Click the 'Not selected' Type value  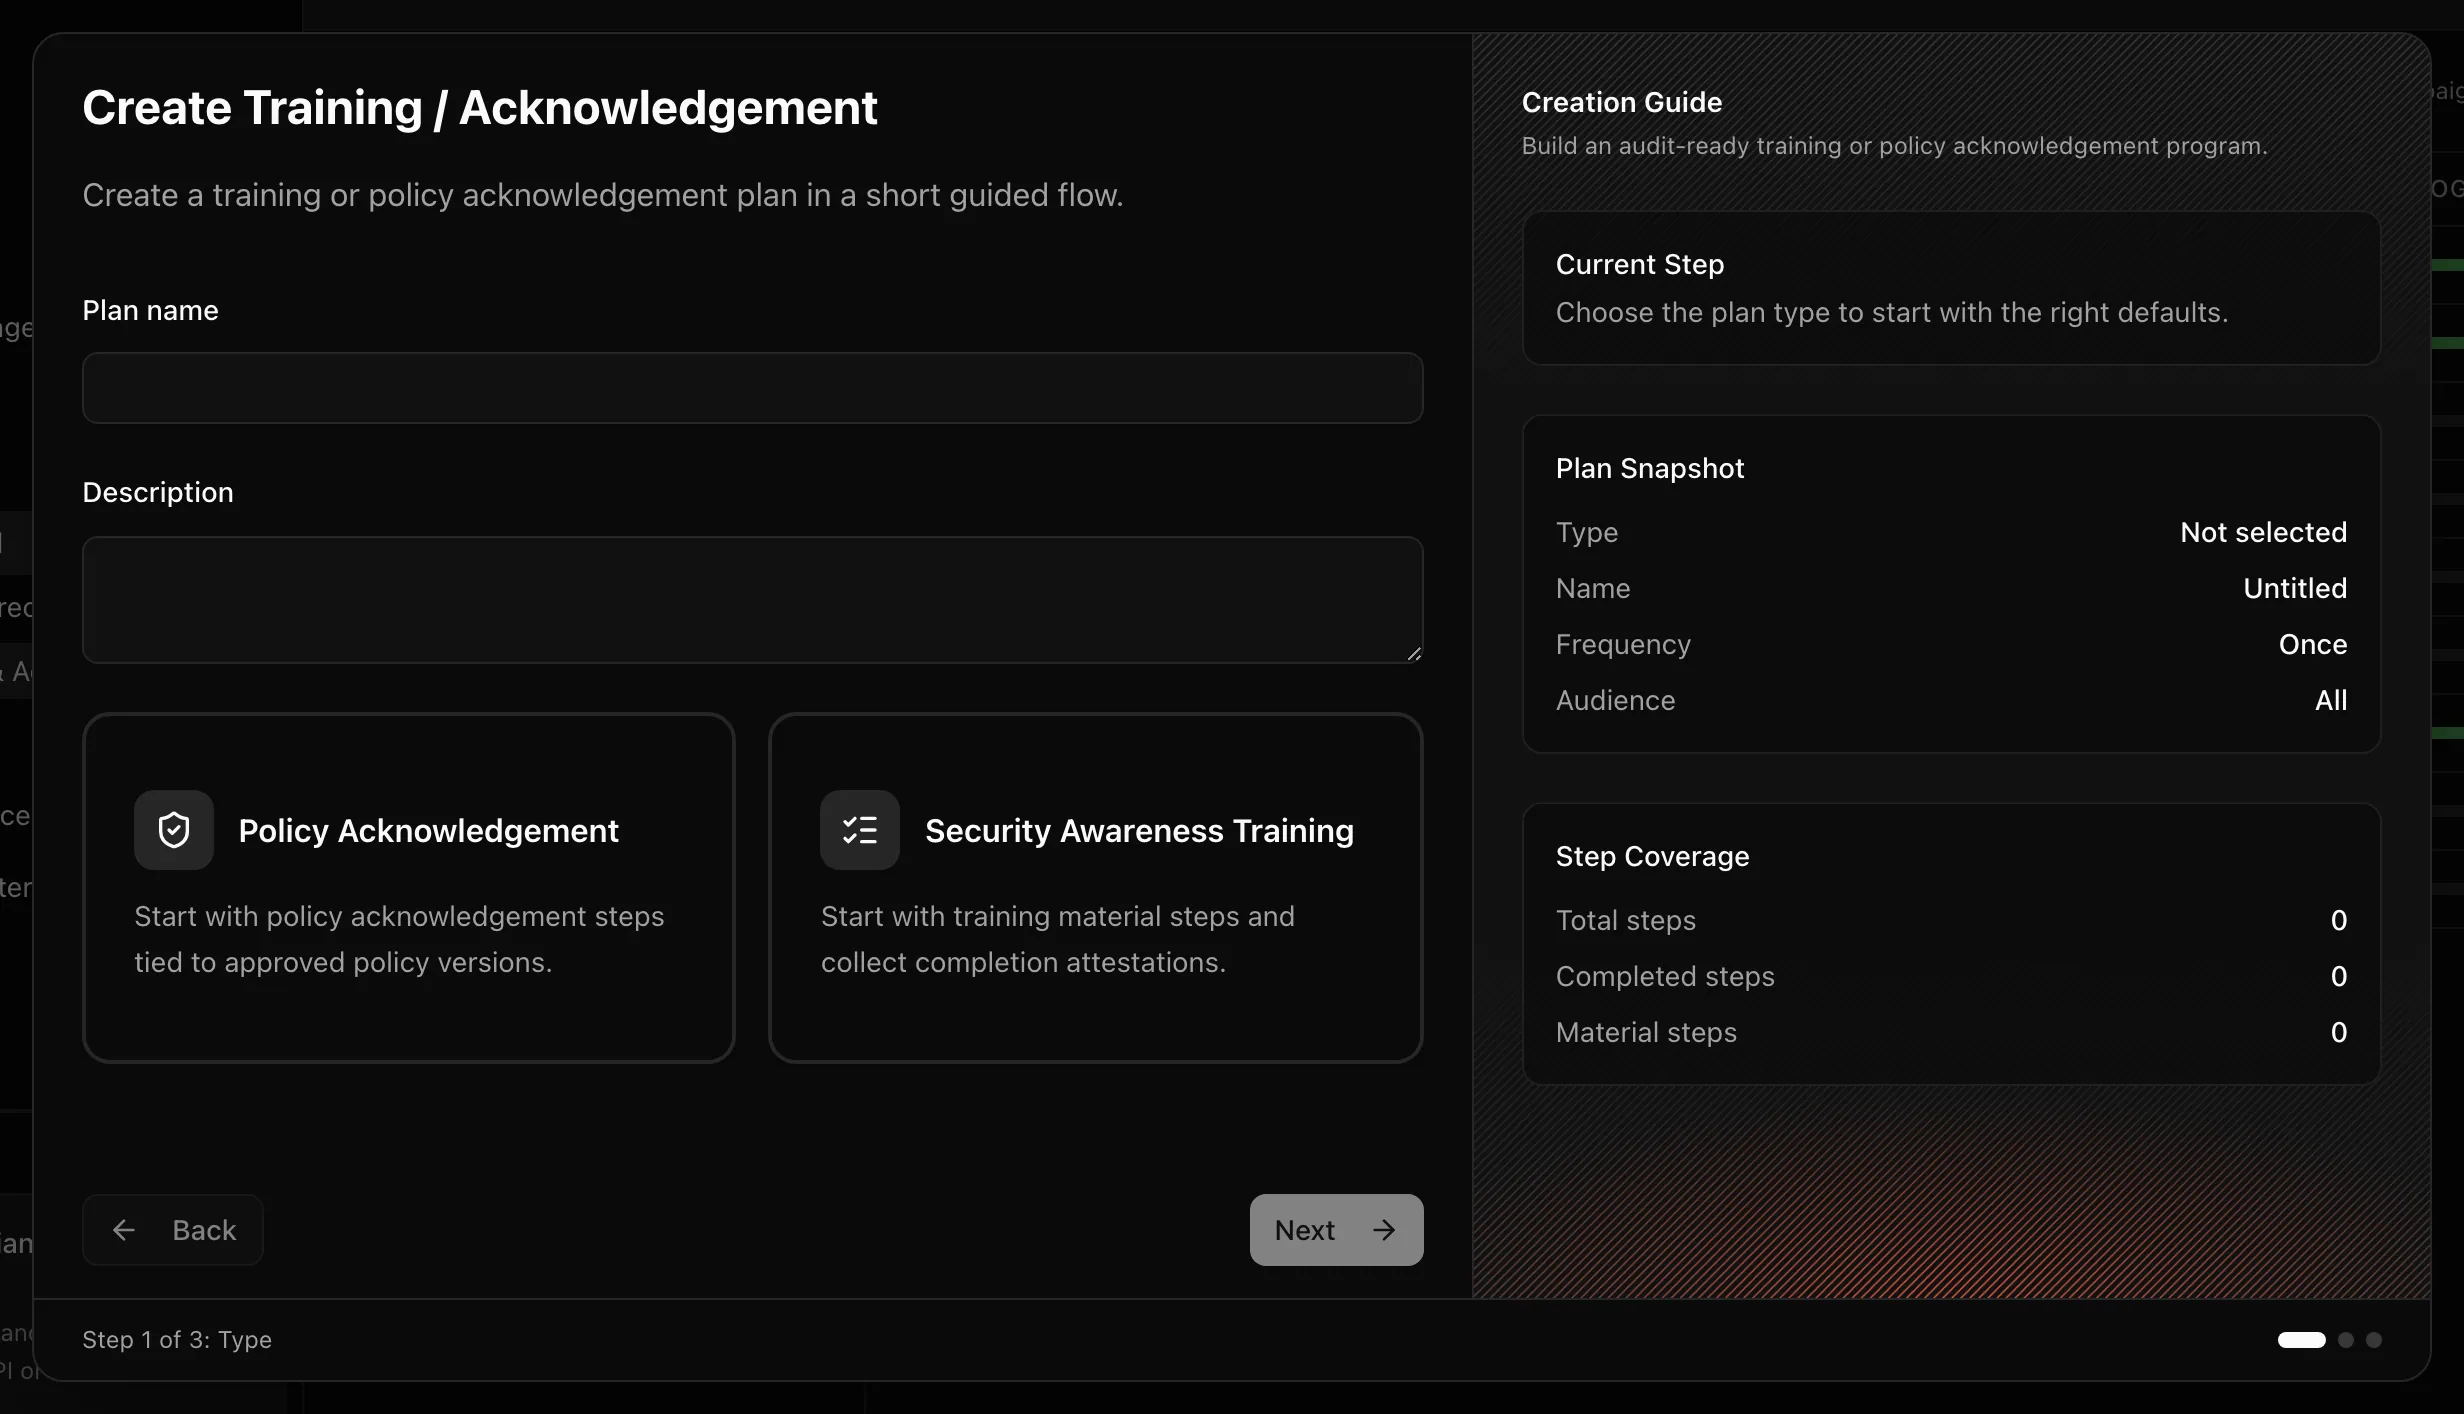tap(2264, 532)
